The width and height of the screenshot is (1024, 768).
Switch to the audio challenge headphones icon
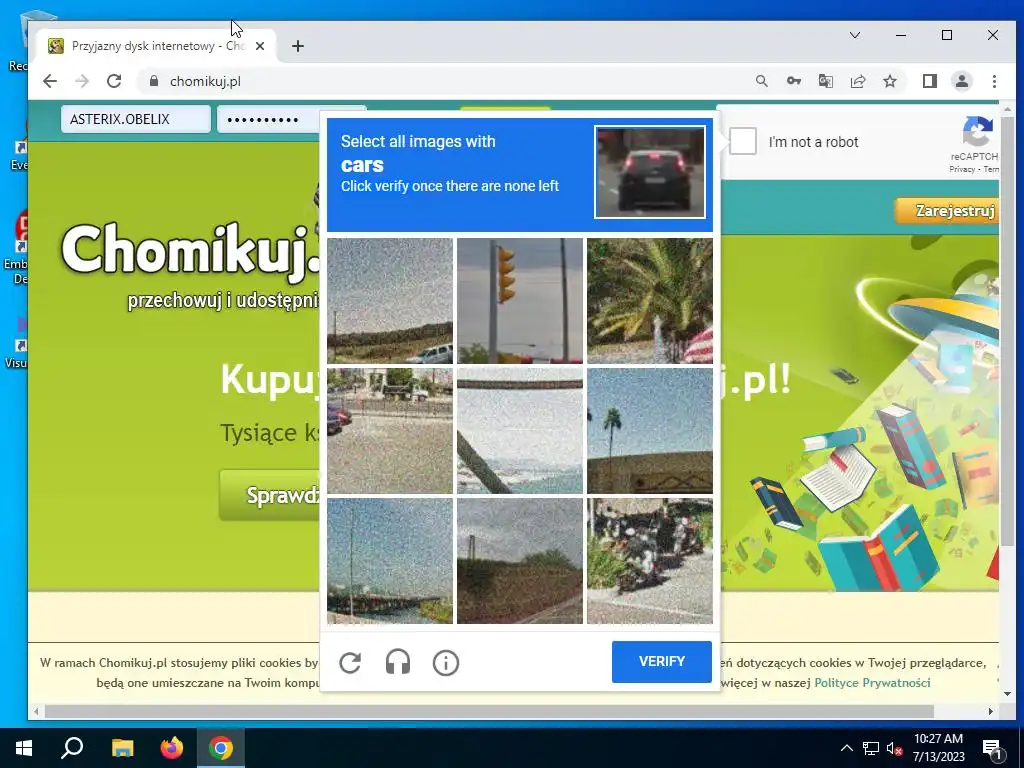pos(398,662)
